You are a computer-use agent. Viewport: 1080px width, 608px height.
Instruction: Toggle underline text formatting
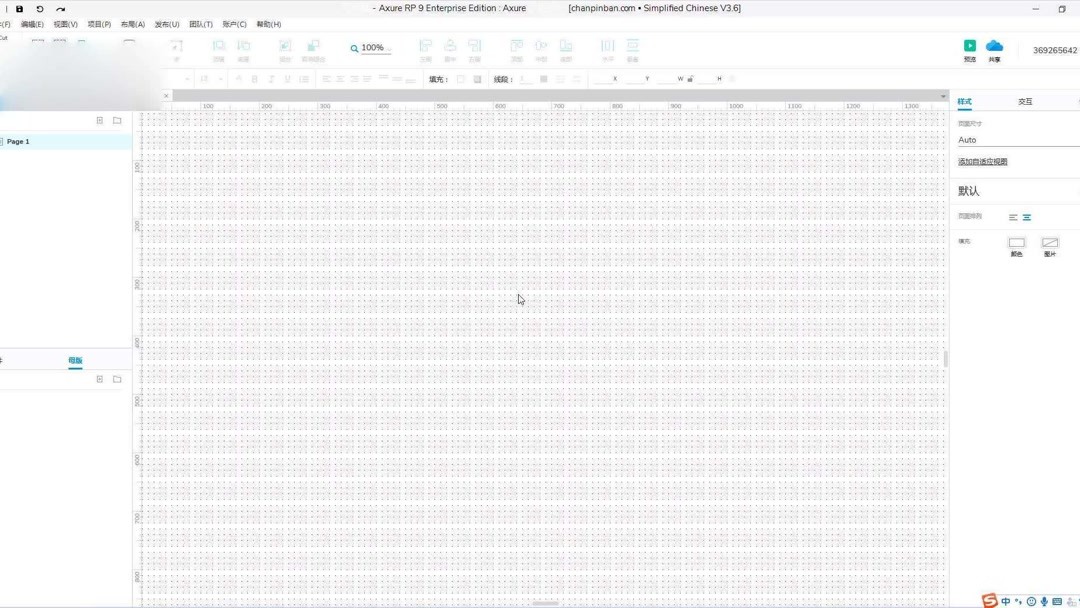click(x=286, y=78)
